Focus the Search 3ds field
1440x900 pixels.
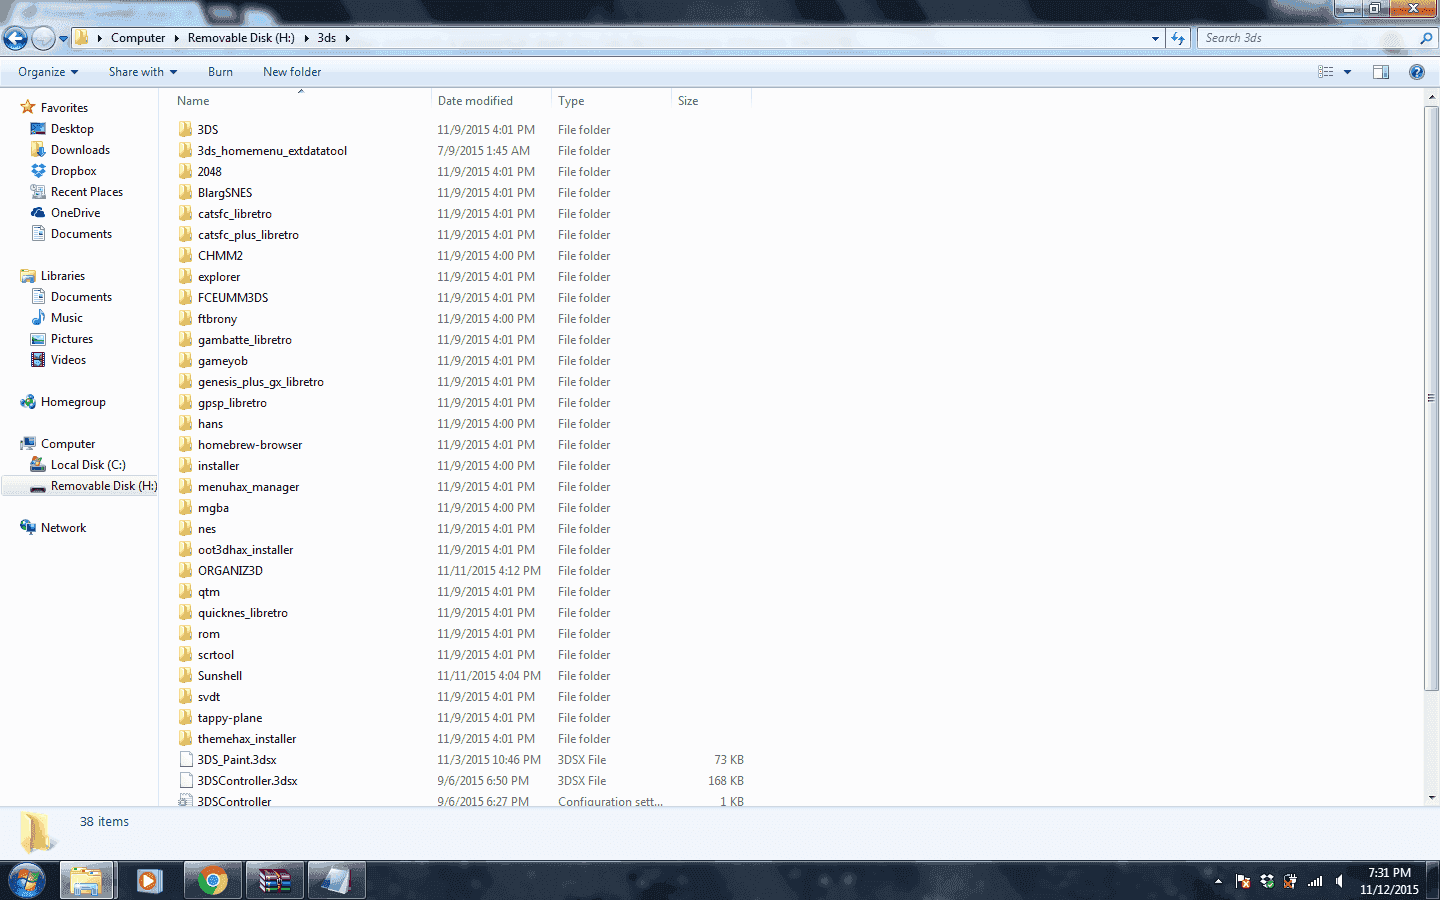1307,38
